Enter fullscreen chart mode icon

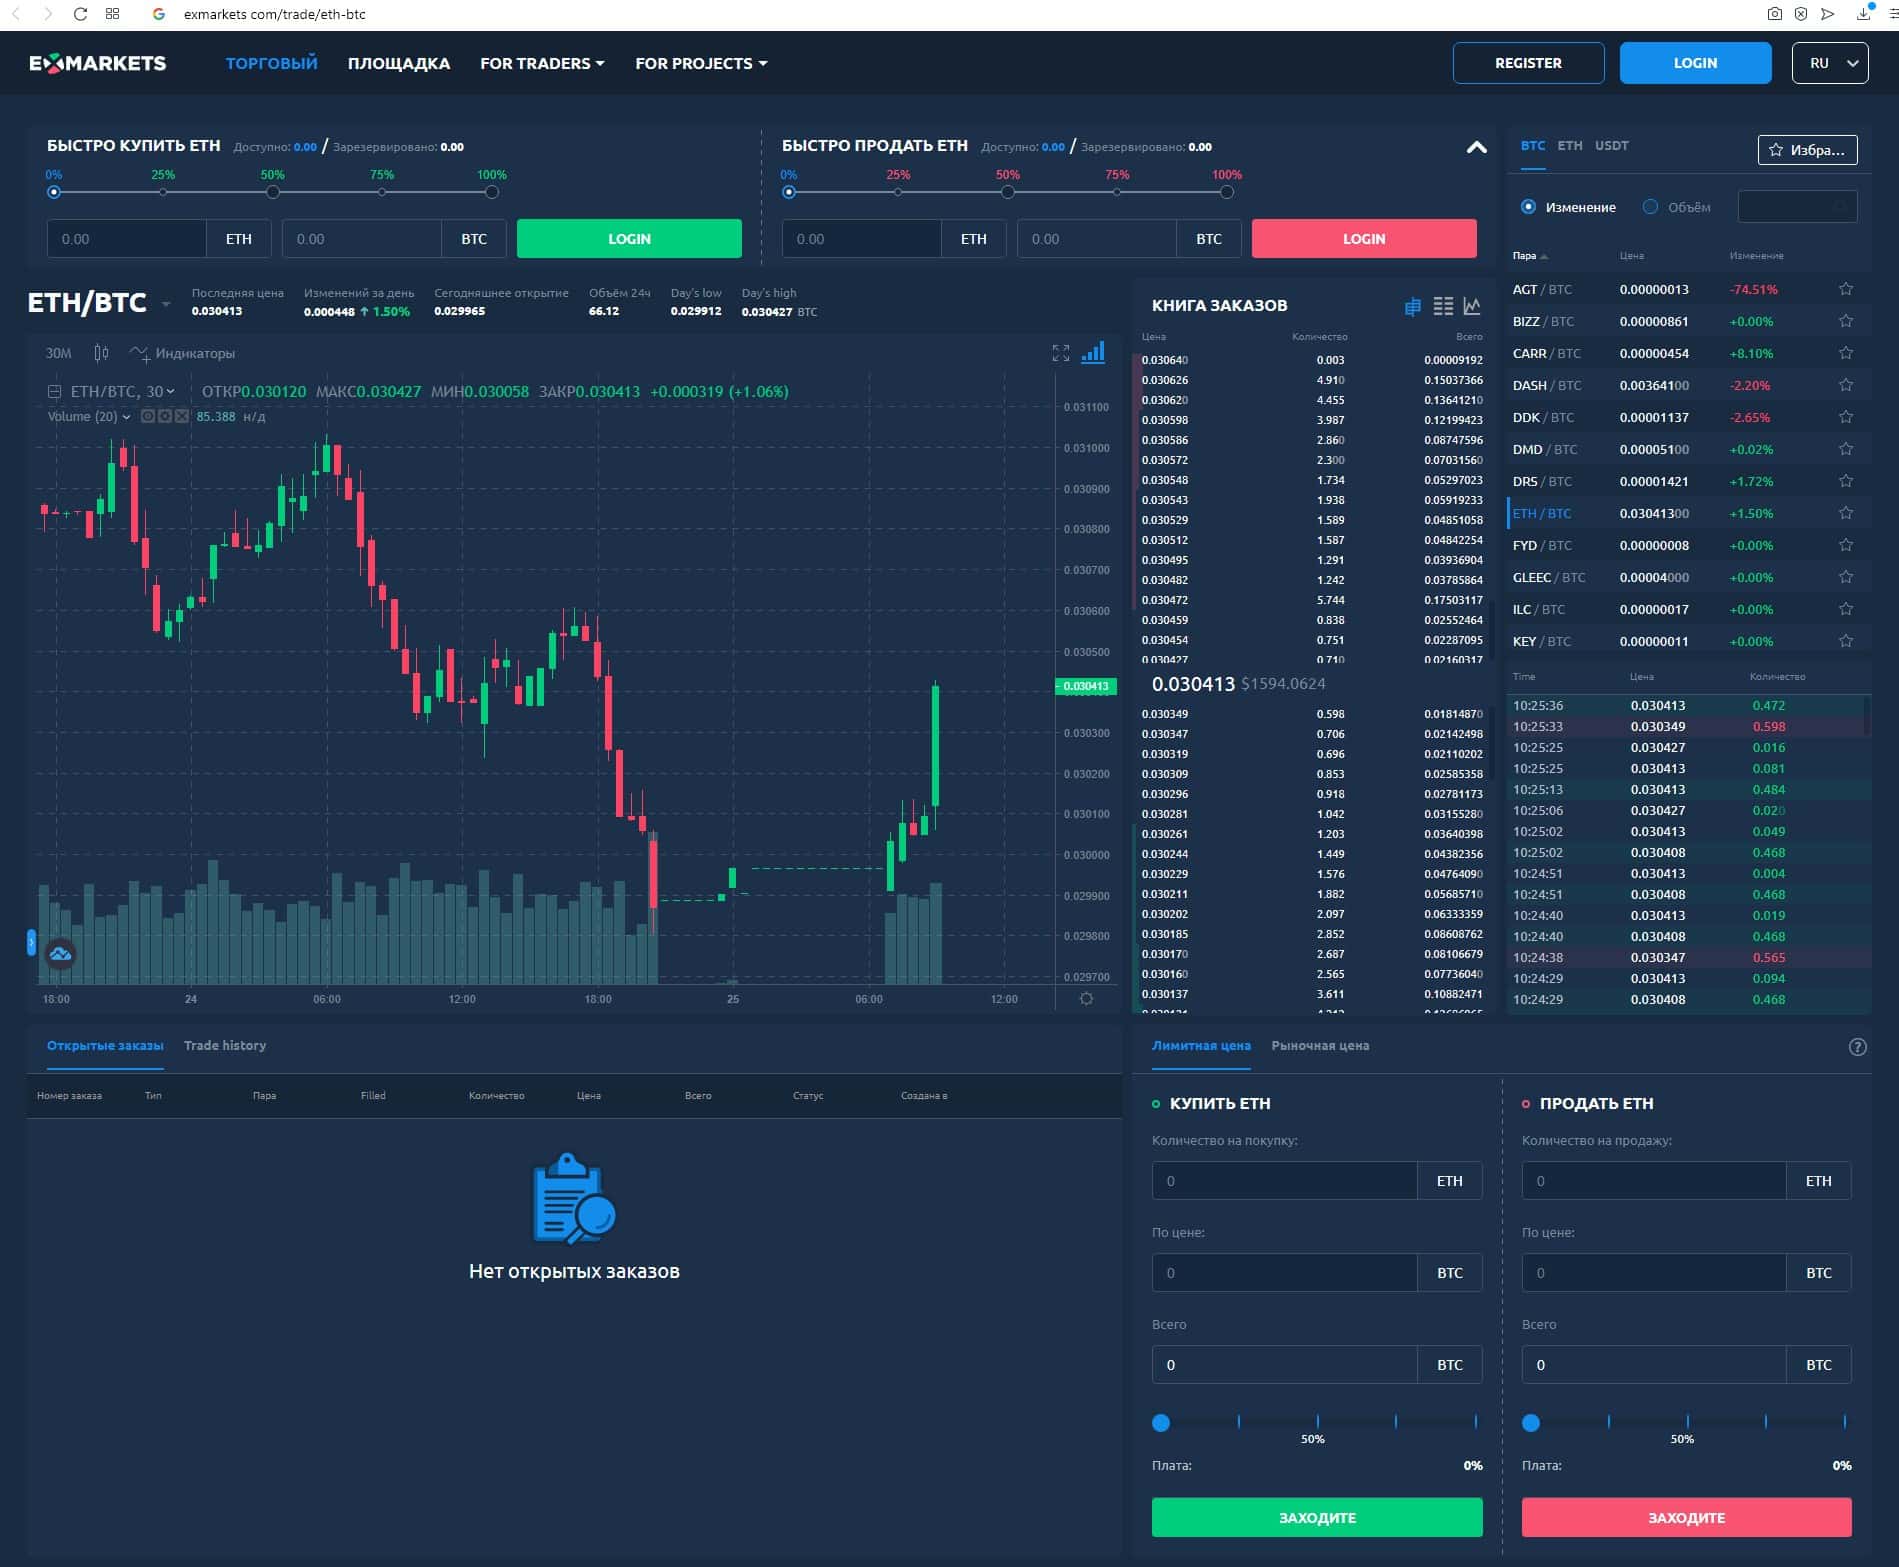(x=1061, y=353)
